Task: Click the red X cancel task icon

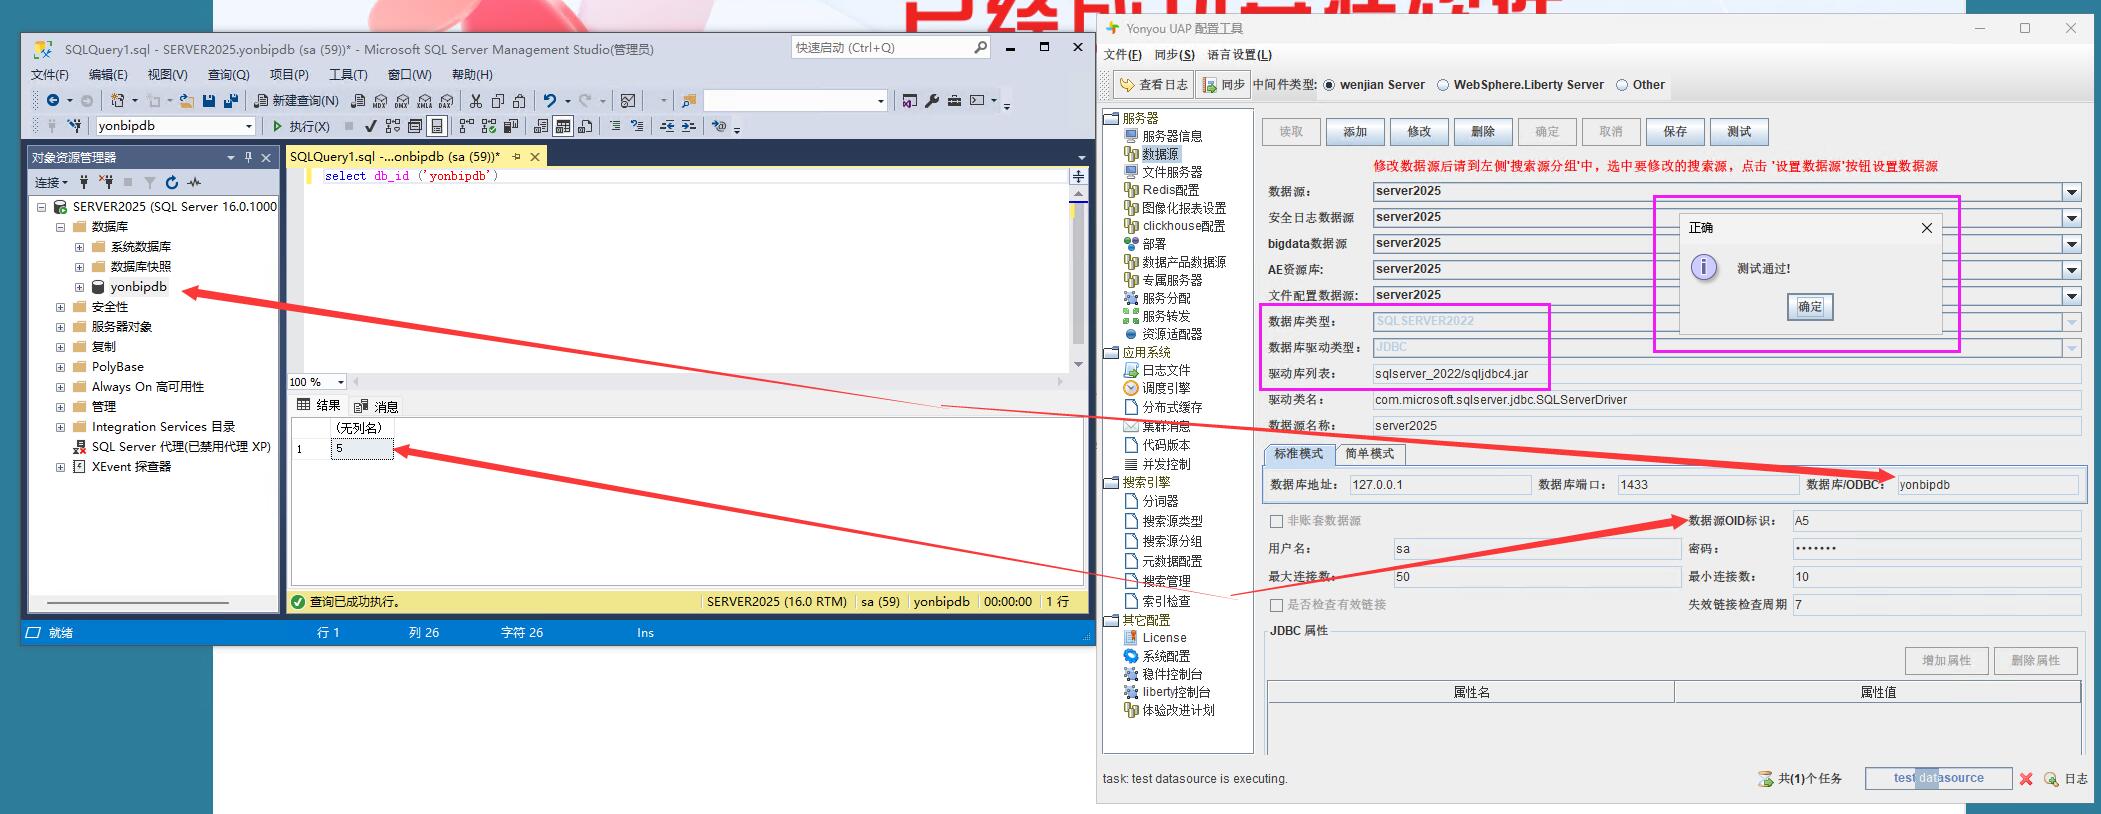Action: tap(2026, 779)
